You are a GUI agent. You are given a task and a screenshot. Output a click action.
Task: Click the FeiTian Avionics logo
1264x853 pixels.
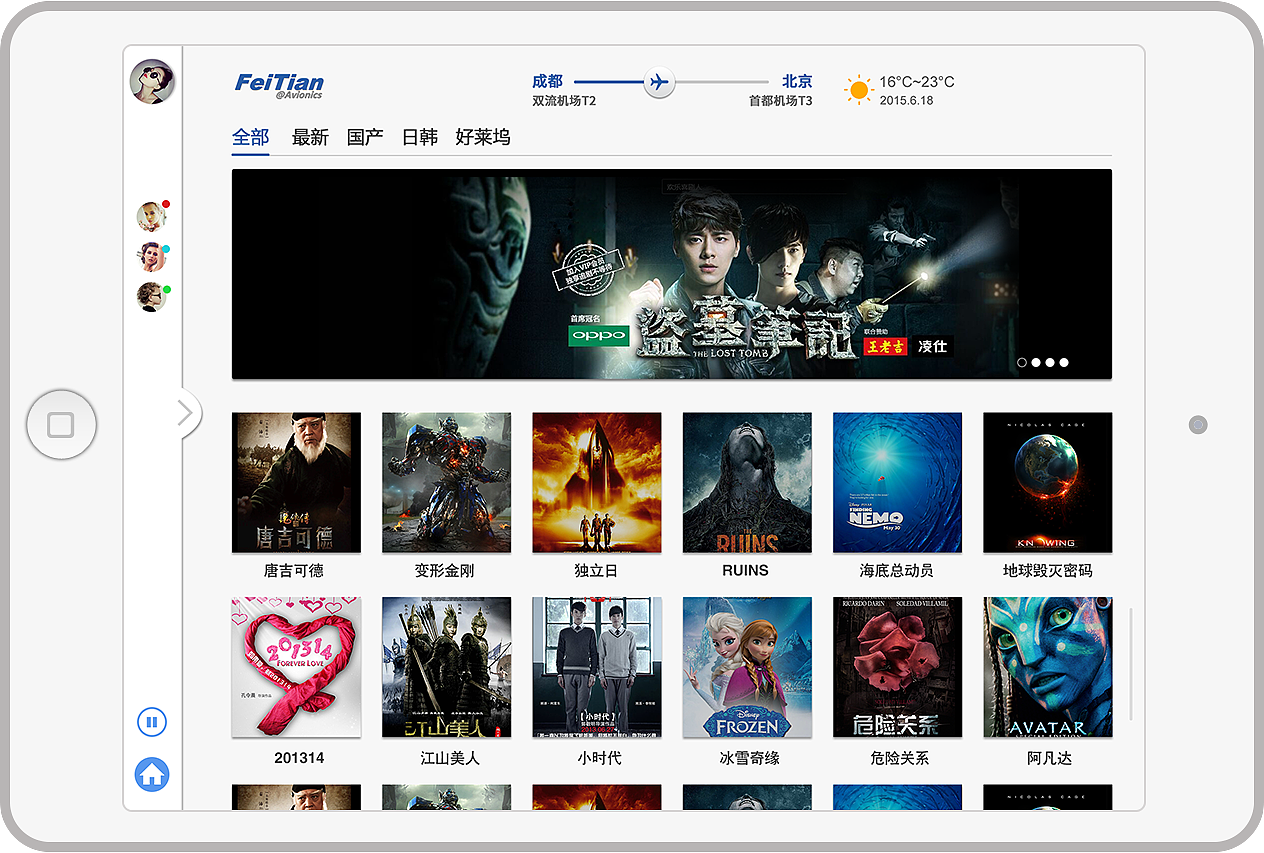[x=279, y=87]
